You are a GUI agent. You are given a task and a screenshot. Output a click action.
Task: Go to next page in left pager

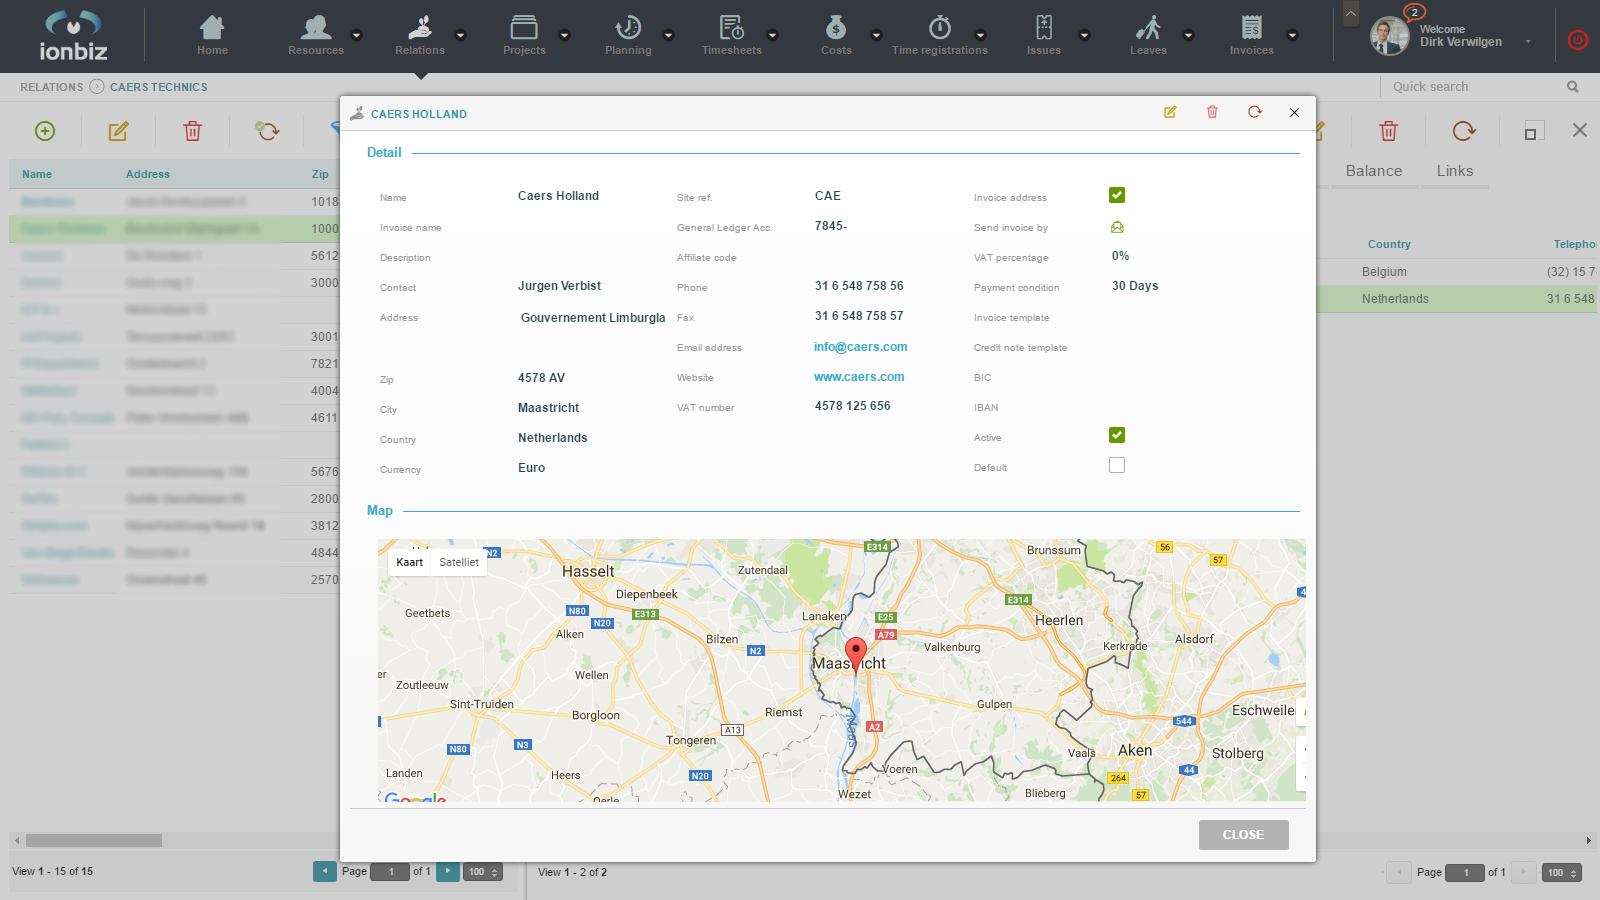[448, 871]
